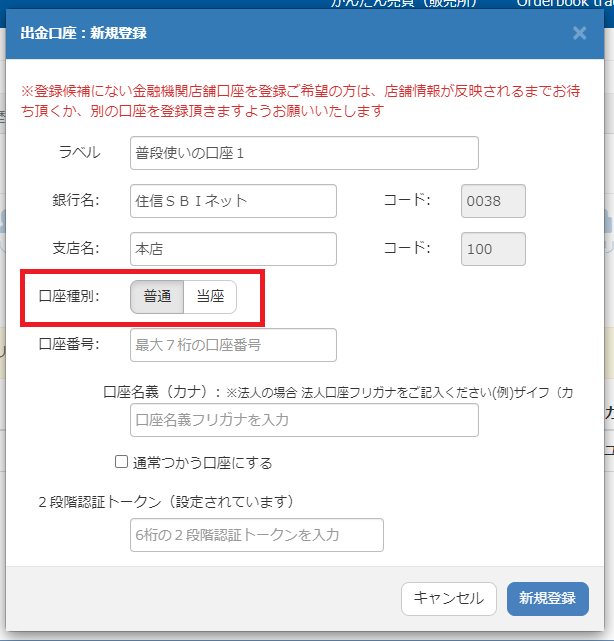The image size is (614, 641).
Task: Click the 支店名 input field
Action: point(233,249)
